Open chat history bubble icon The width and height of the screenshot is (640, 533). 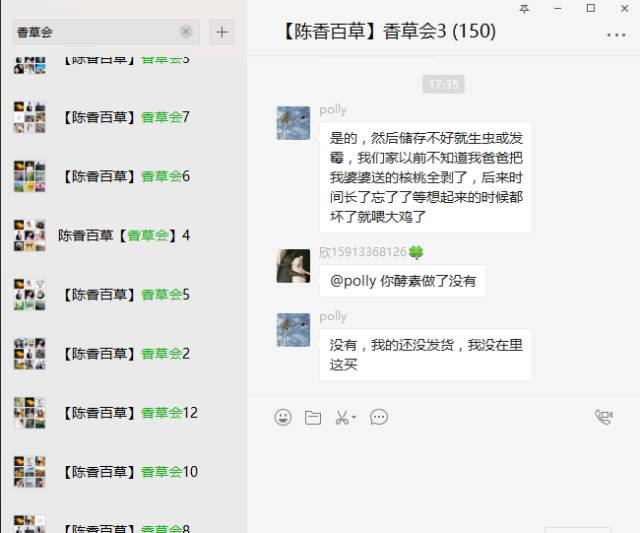(379, 417)
